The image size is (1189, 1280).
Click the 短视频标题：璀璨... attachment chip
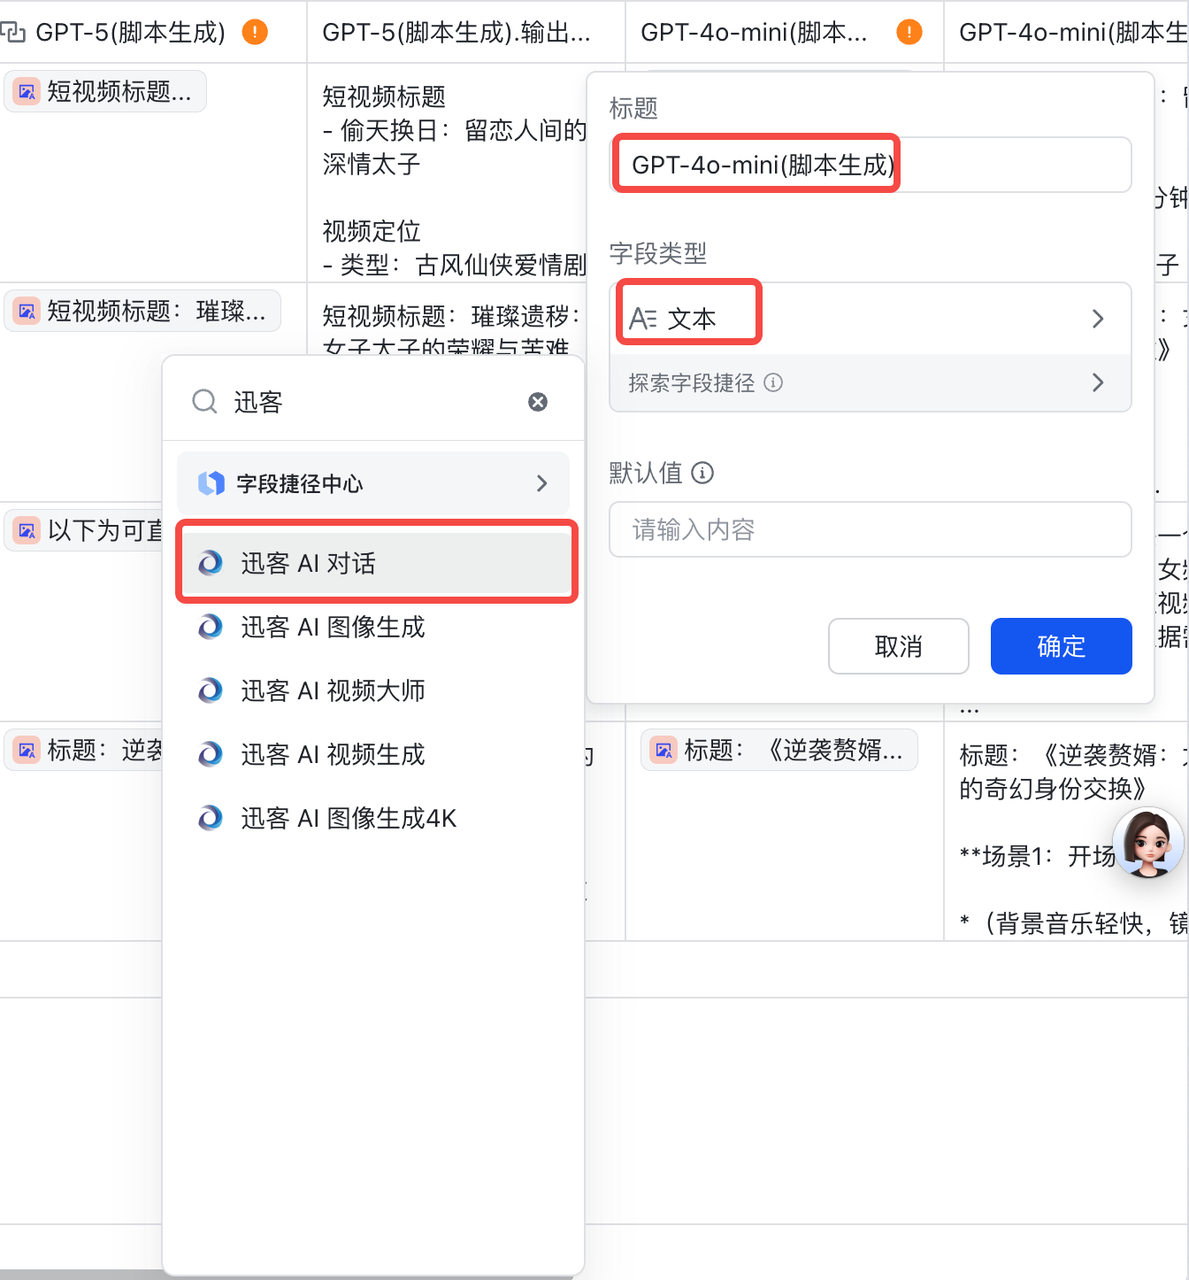(142, 312)
